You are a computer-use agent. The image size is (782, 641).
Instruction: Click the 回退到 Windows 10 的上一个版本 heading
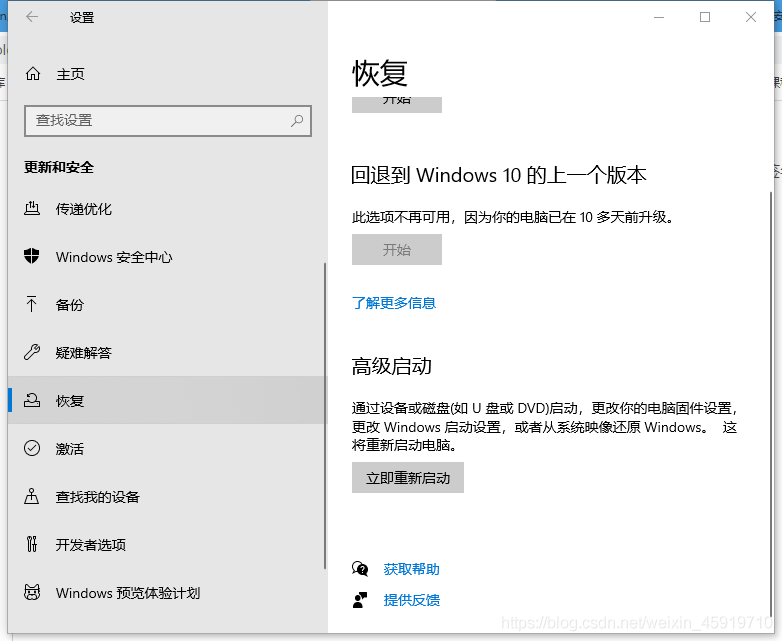pos(499,175)
